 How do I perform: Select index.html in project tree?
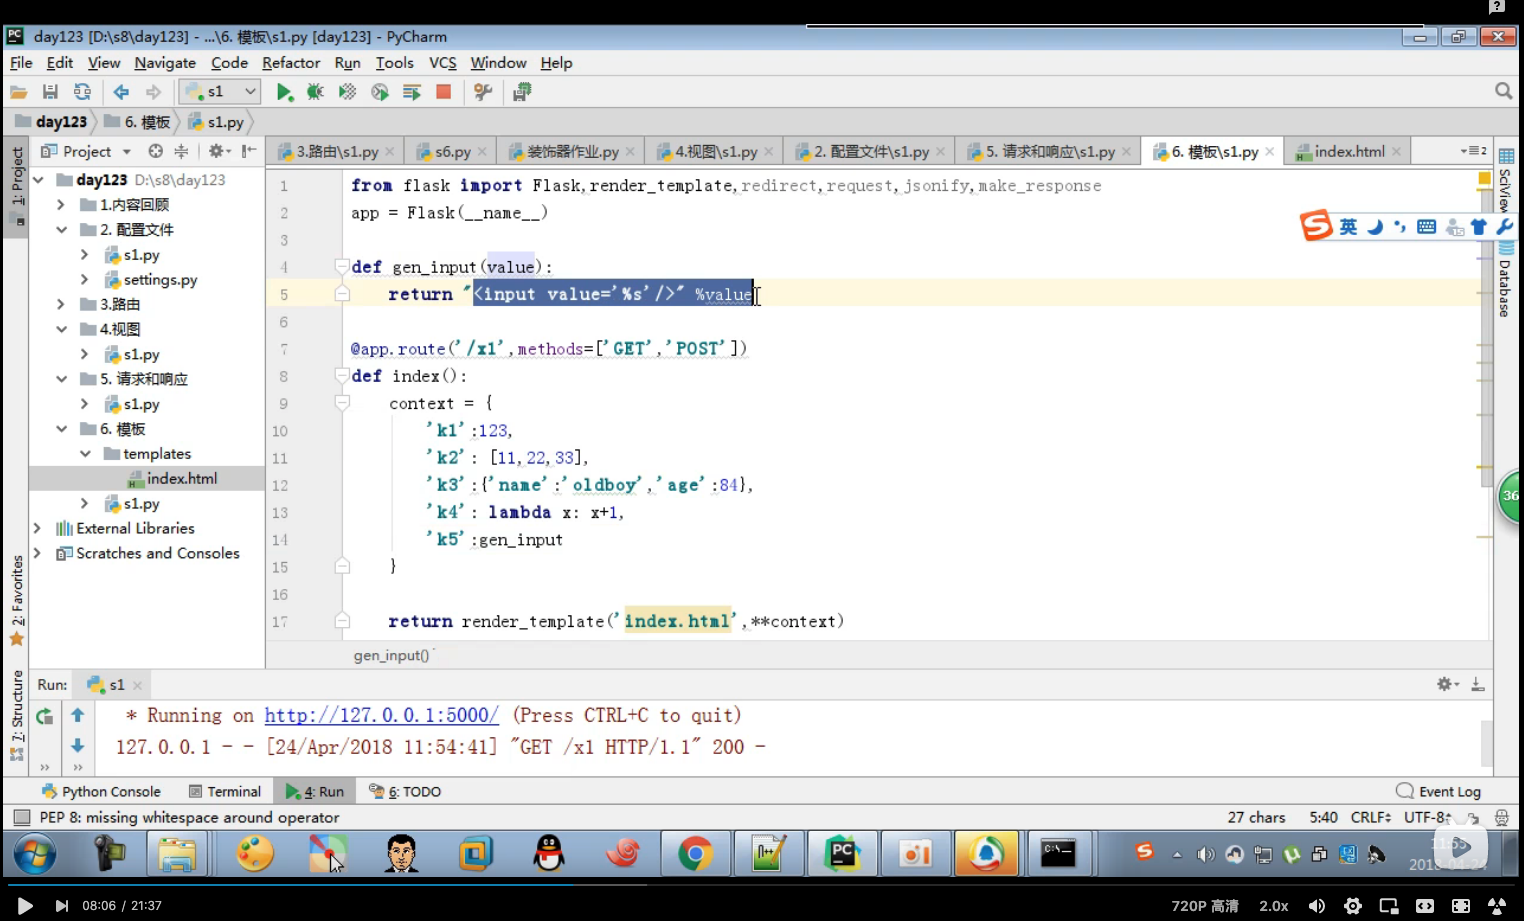[181, 479]
